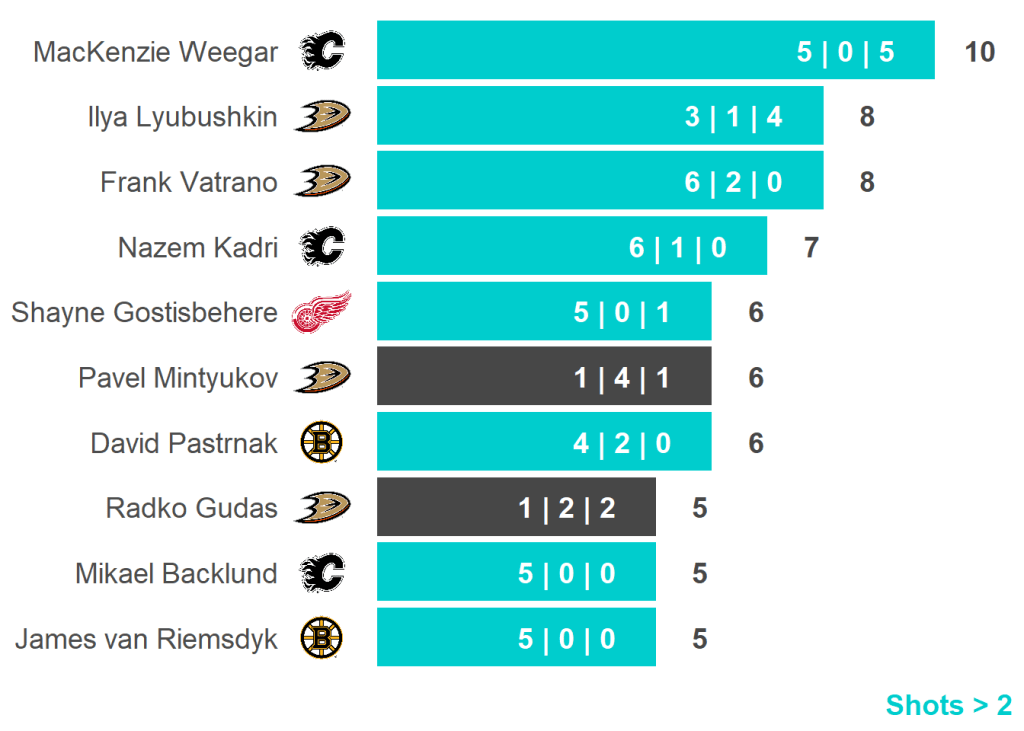Click the Bruins logo beside James van Riemsdyk
The height and width of the screenshot is (731, 1024).
click(322, 638)
